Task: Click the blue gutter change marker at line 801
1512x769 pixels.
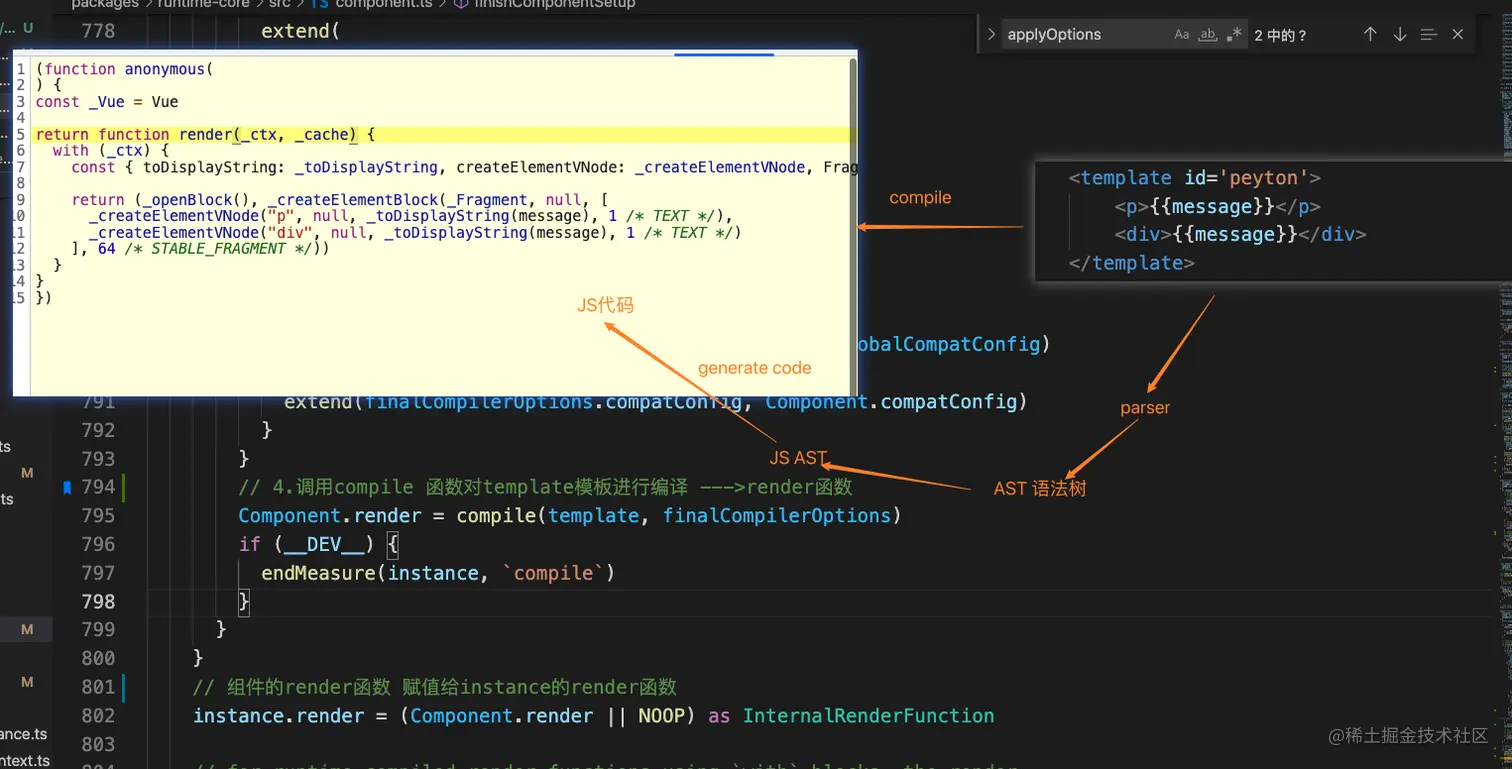Action: (x=124, y=687)
